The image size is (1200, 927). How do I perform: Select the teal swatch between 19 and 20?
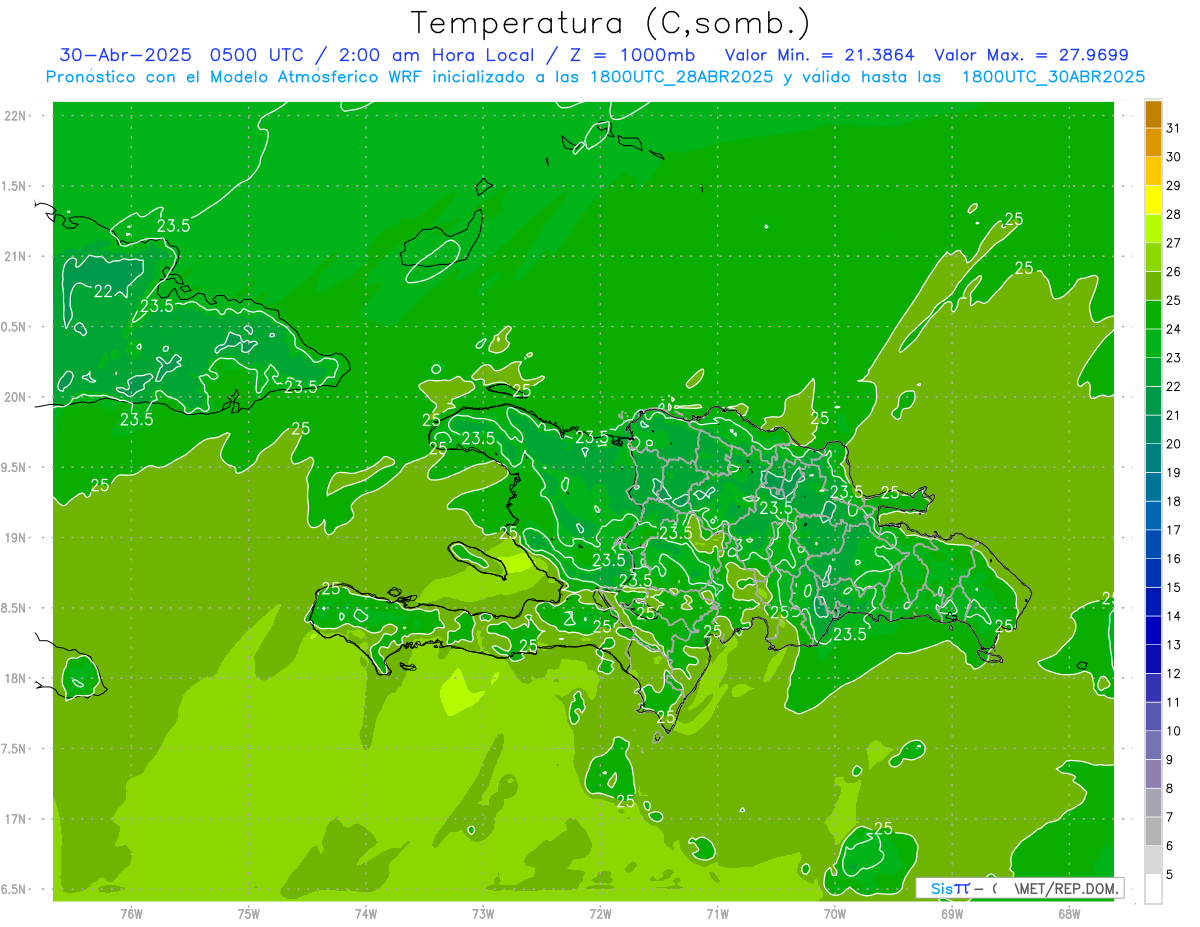click(x=1153, y=458)
